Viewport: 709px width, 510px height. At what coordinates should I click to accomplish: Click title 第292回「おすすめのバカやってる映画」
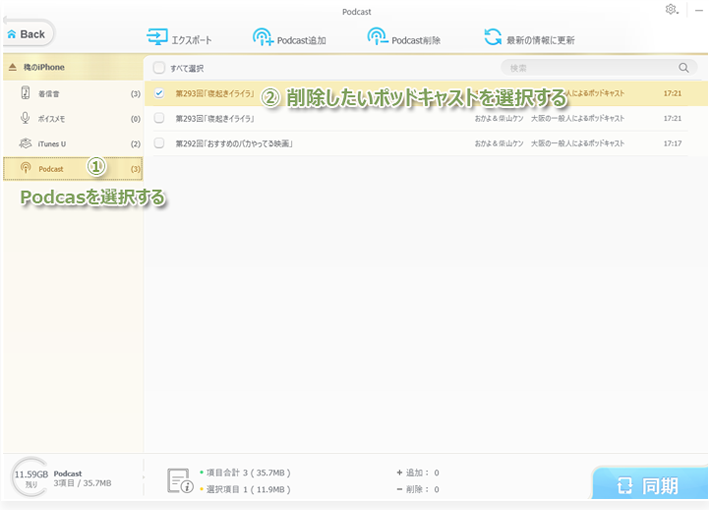tap(234, 144)
